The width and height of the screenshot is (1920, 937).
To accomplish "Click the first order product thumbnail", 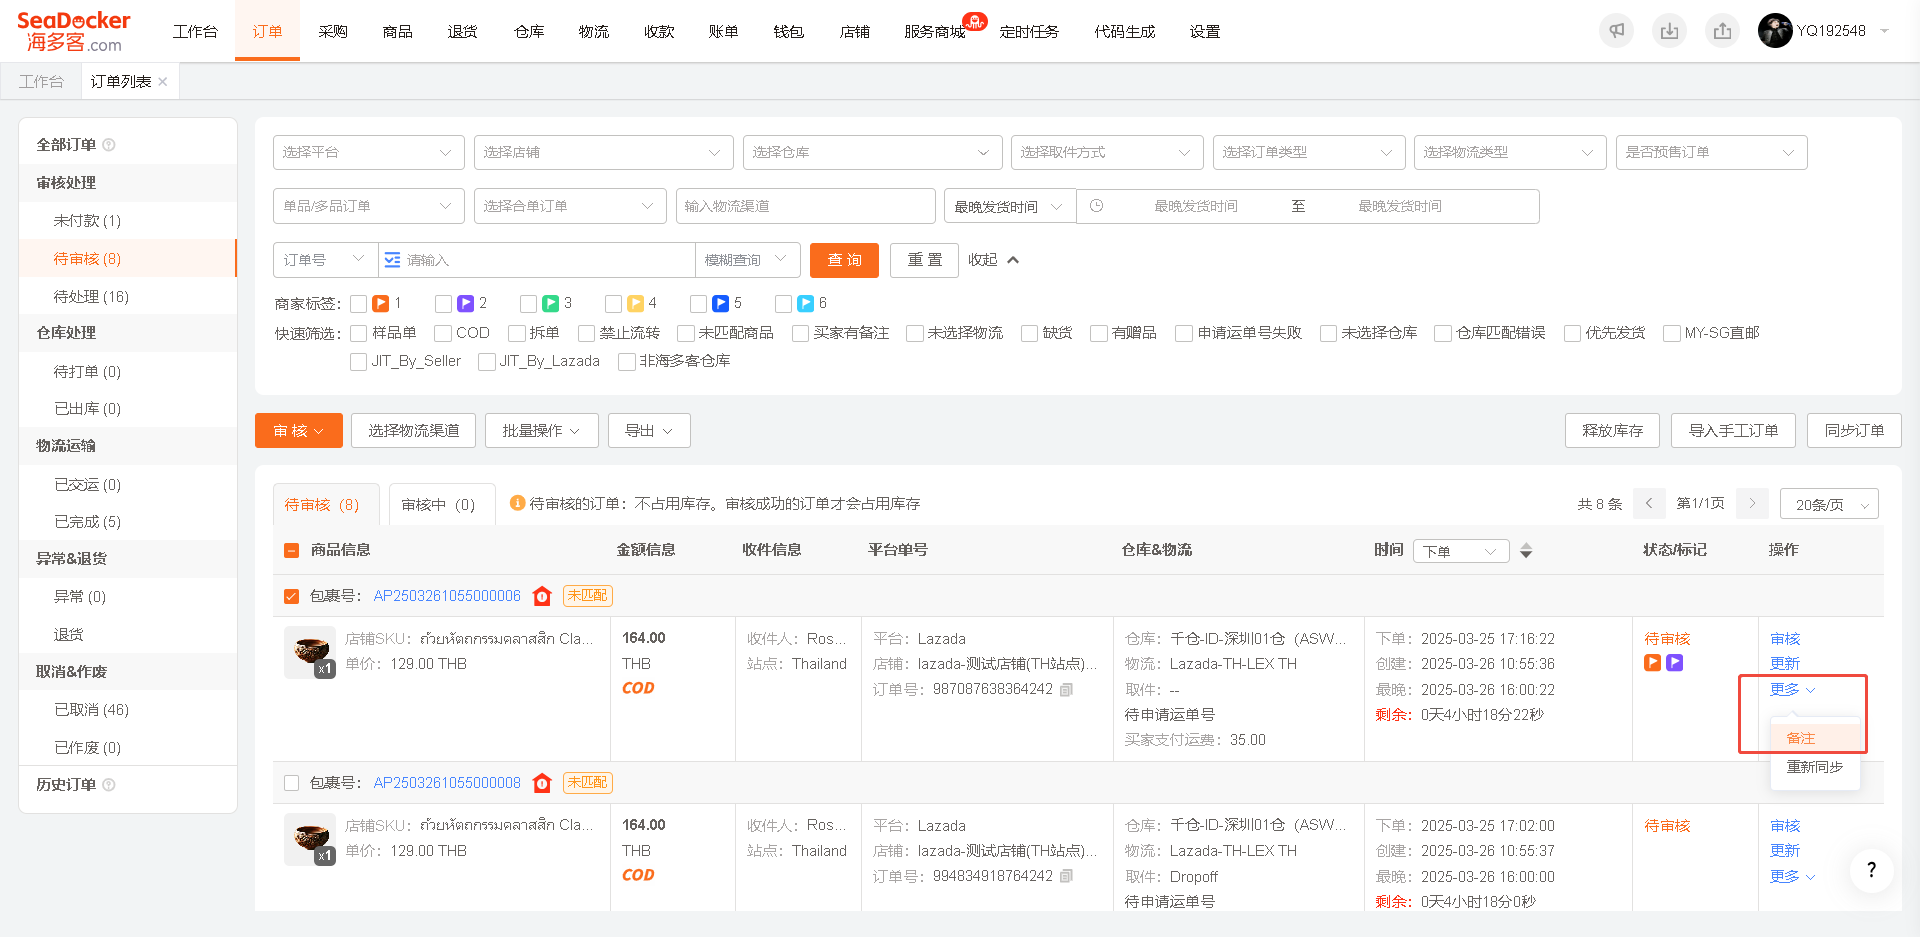I will coord(310,652).
